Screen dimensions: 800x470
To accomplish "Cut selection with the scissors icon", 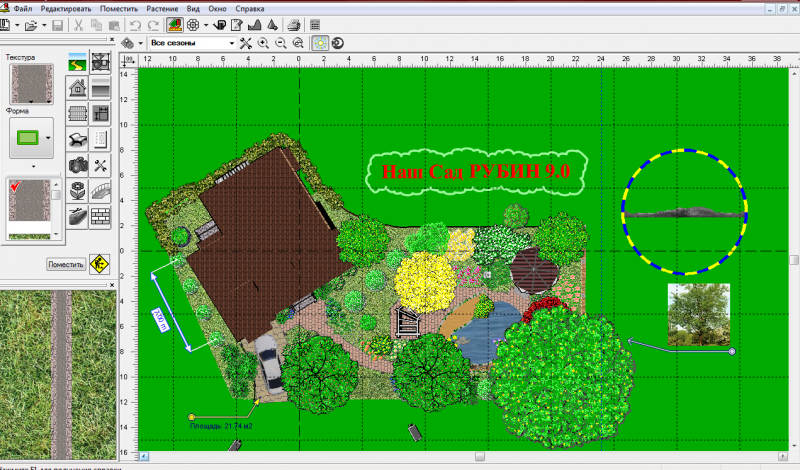I will (79, 24).
